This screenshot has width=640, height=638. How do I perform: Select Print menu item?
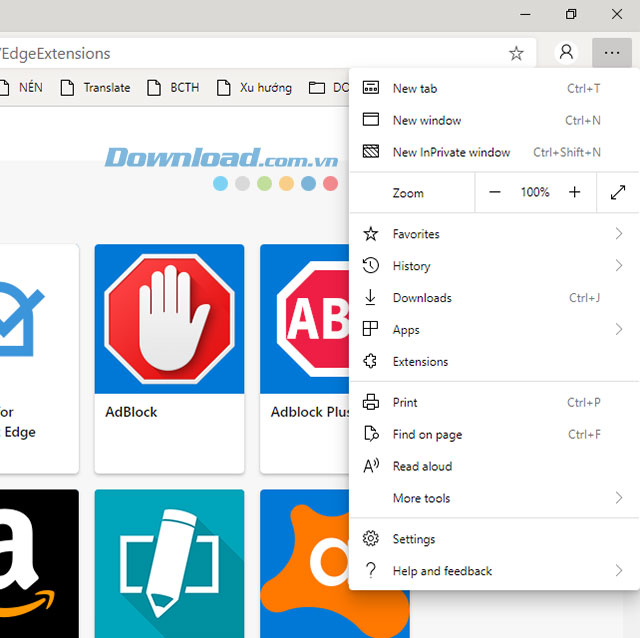coord(494,402)
